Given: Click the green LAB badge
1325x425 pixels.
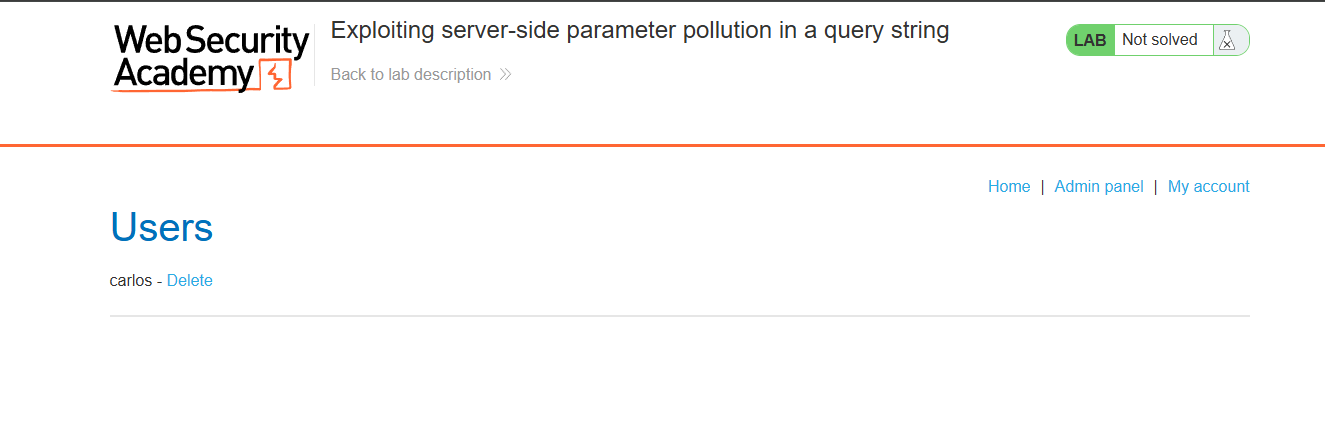Looking at the screenshot, I should coord(1090,40).
